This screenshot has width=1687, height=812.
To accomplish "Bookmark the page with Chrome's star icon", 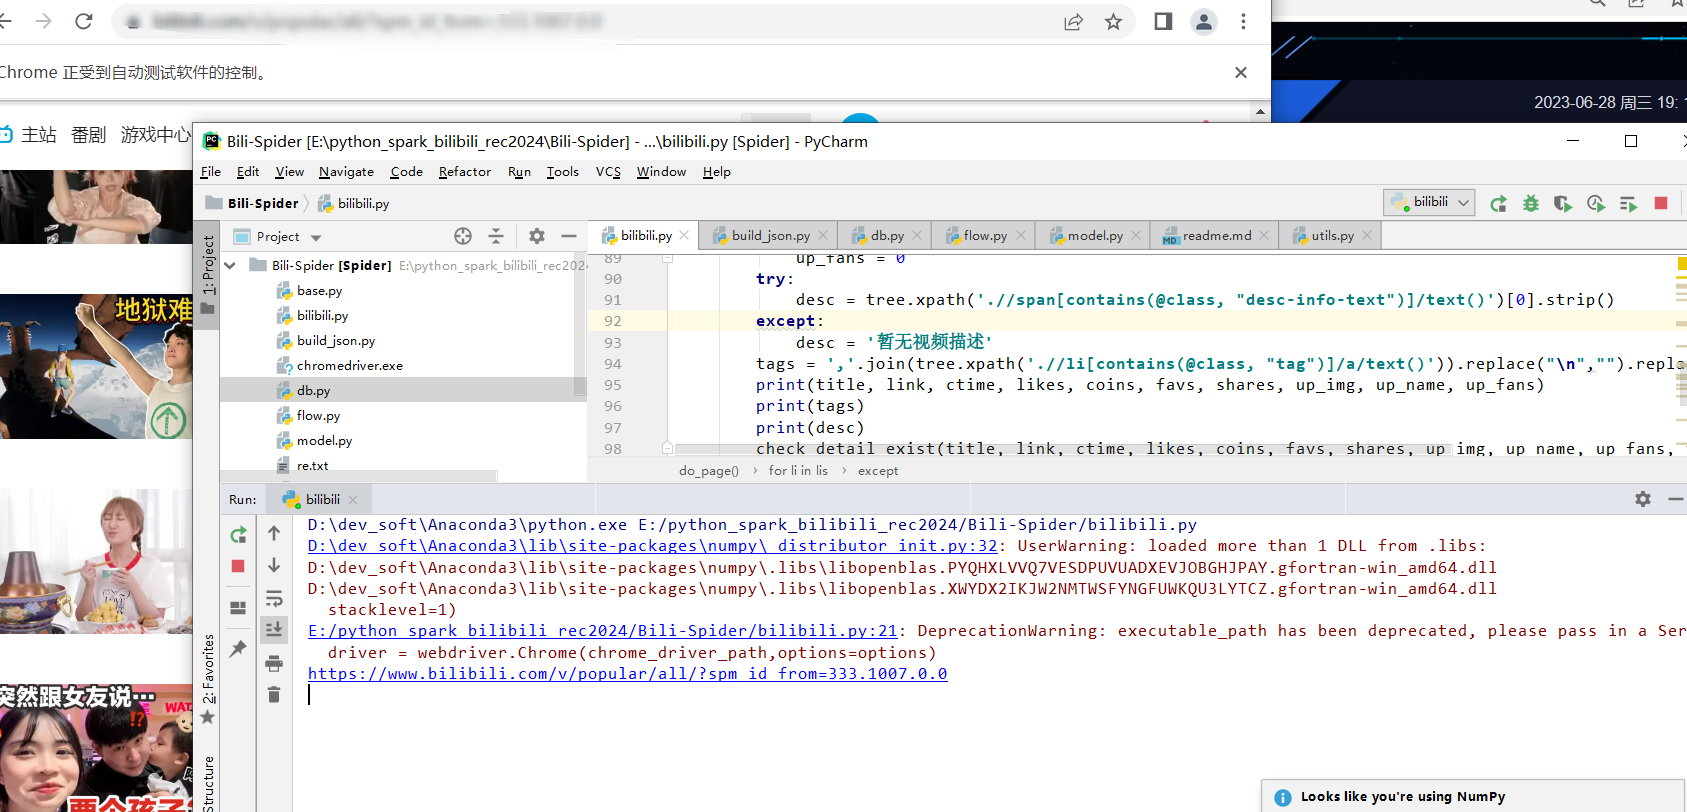I will tap(1113, 22).
